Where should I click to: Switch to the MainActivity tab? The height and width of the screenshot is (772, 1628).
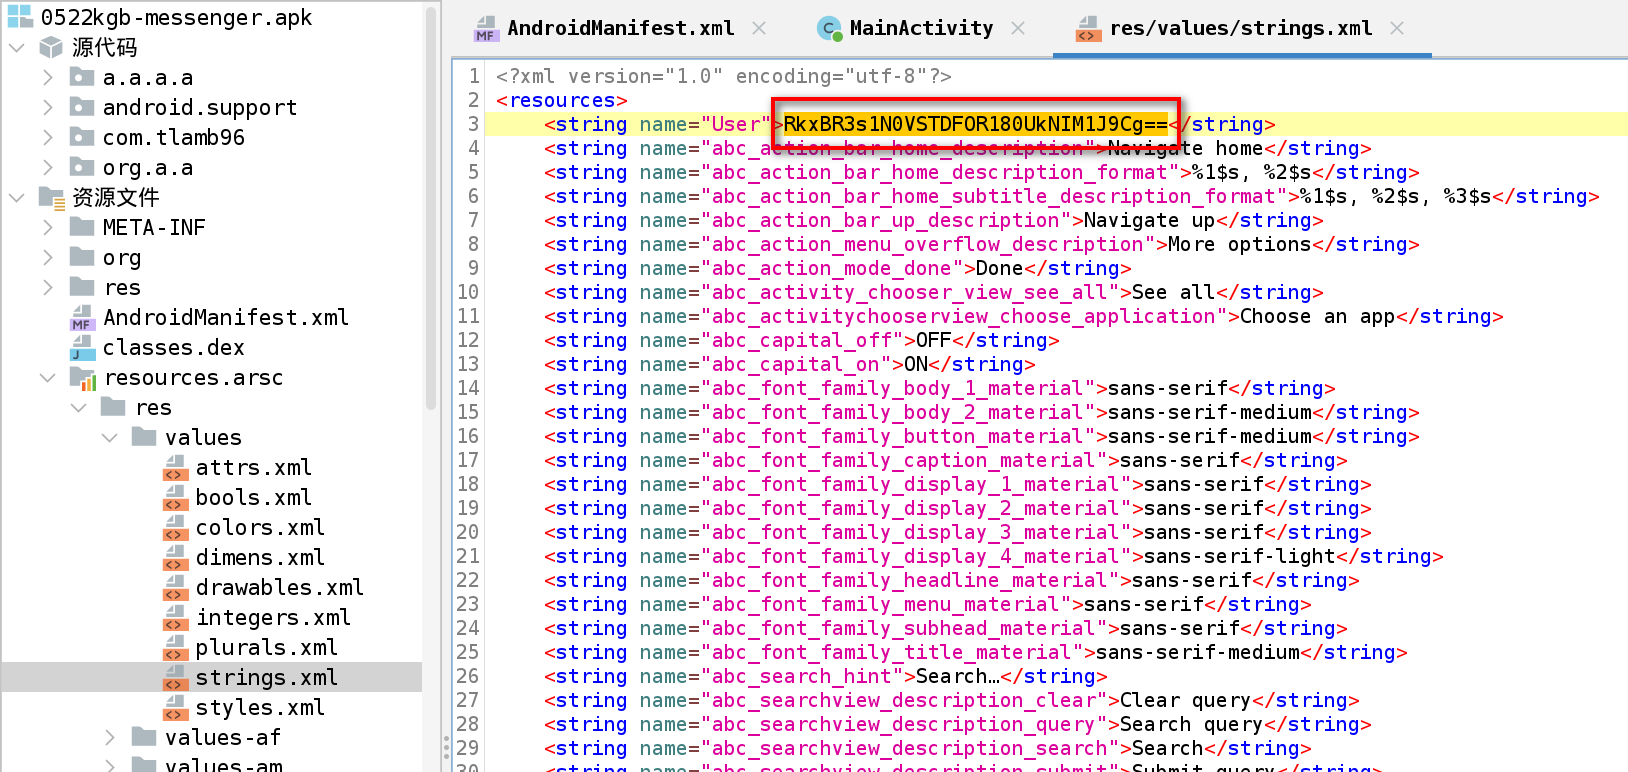click(921, 28)
